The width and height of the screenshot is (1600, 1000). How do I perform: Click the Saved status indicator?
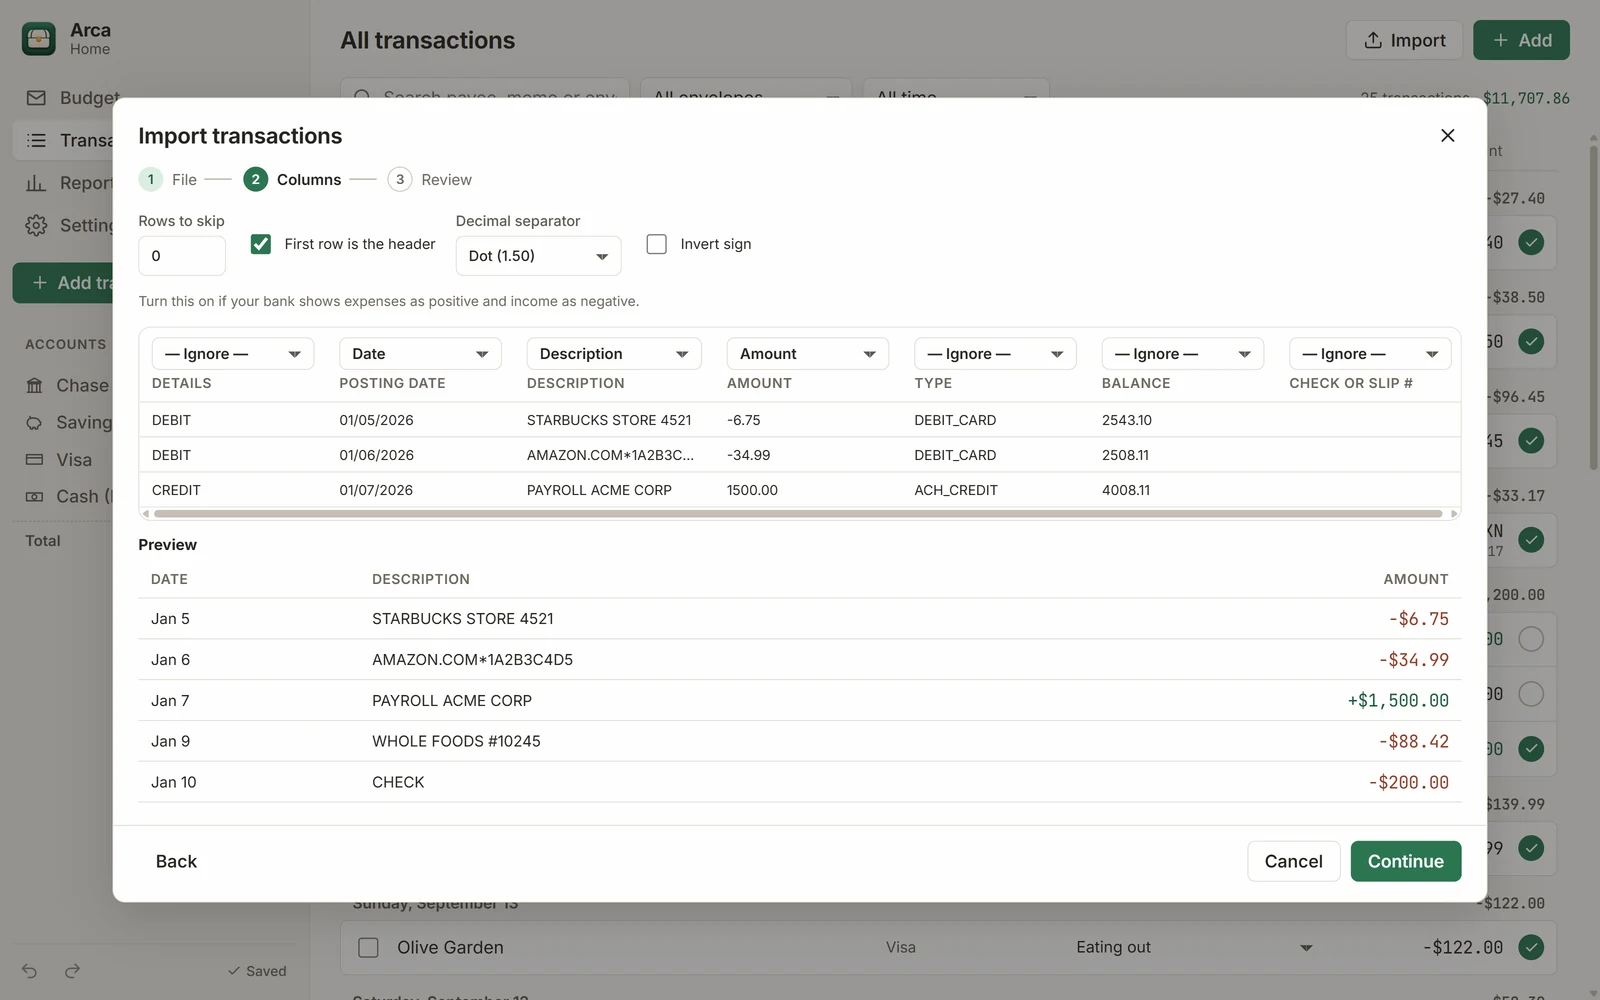click(257, 971)
